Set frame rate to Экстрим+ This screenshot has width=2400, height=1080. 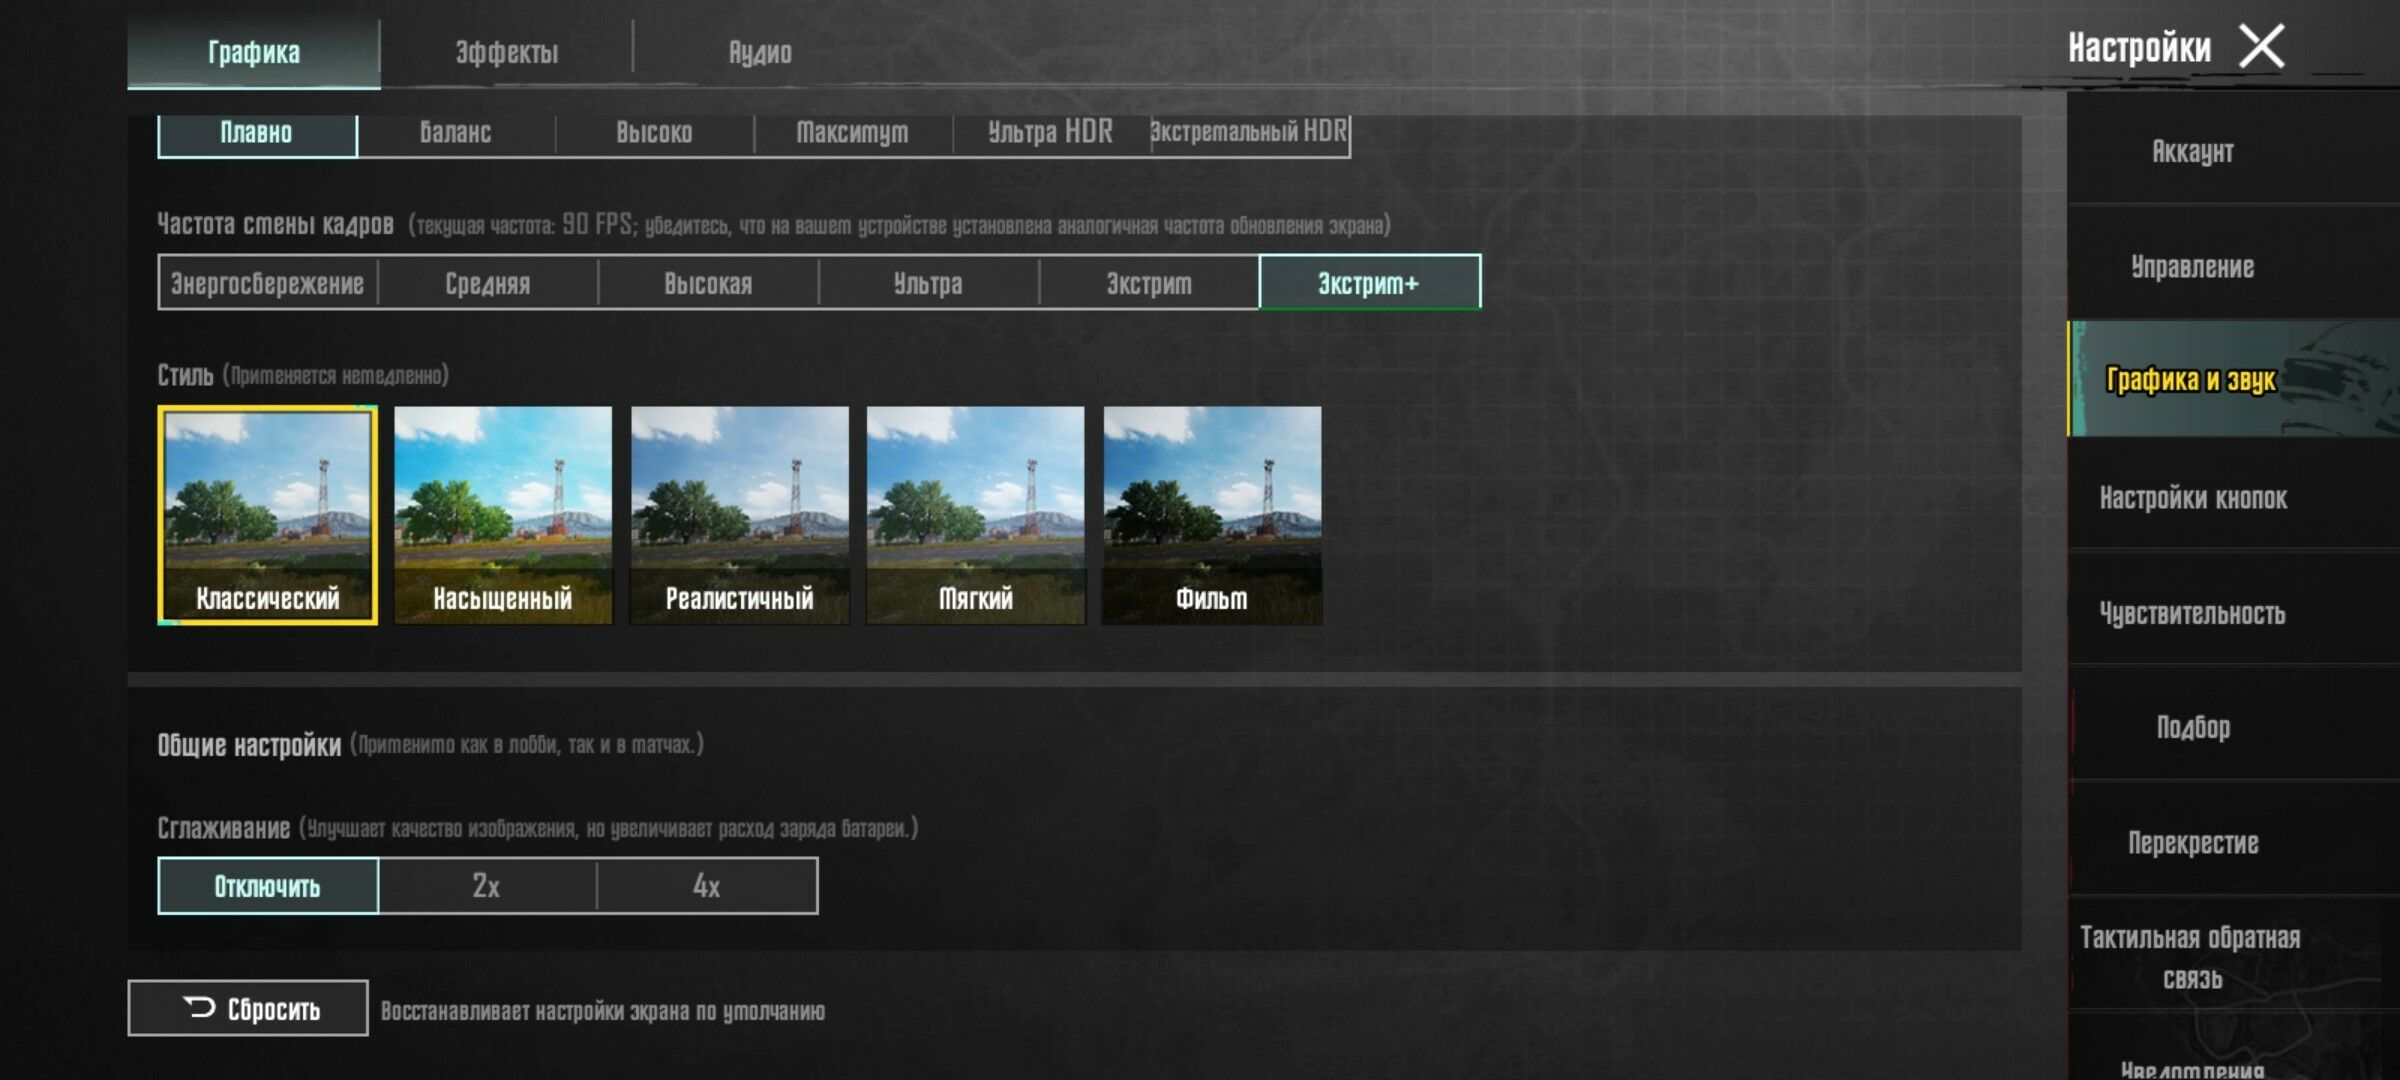pyautogui.click(x=1370, y=283)
